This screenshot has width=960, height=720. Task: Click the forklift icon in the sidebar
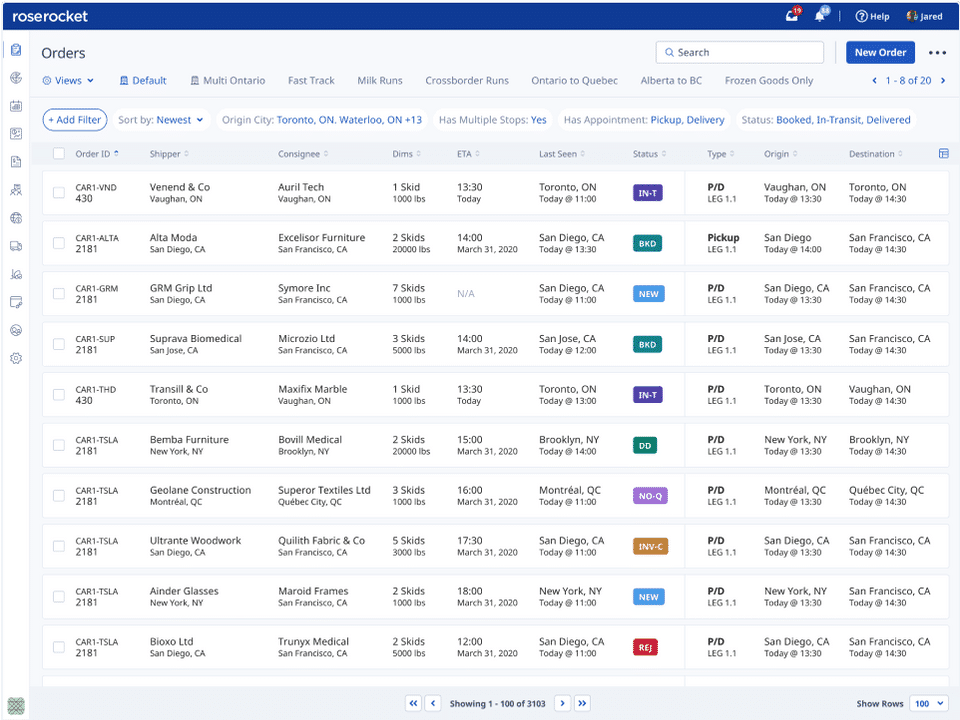click(x=16, y=274)
